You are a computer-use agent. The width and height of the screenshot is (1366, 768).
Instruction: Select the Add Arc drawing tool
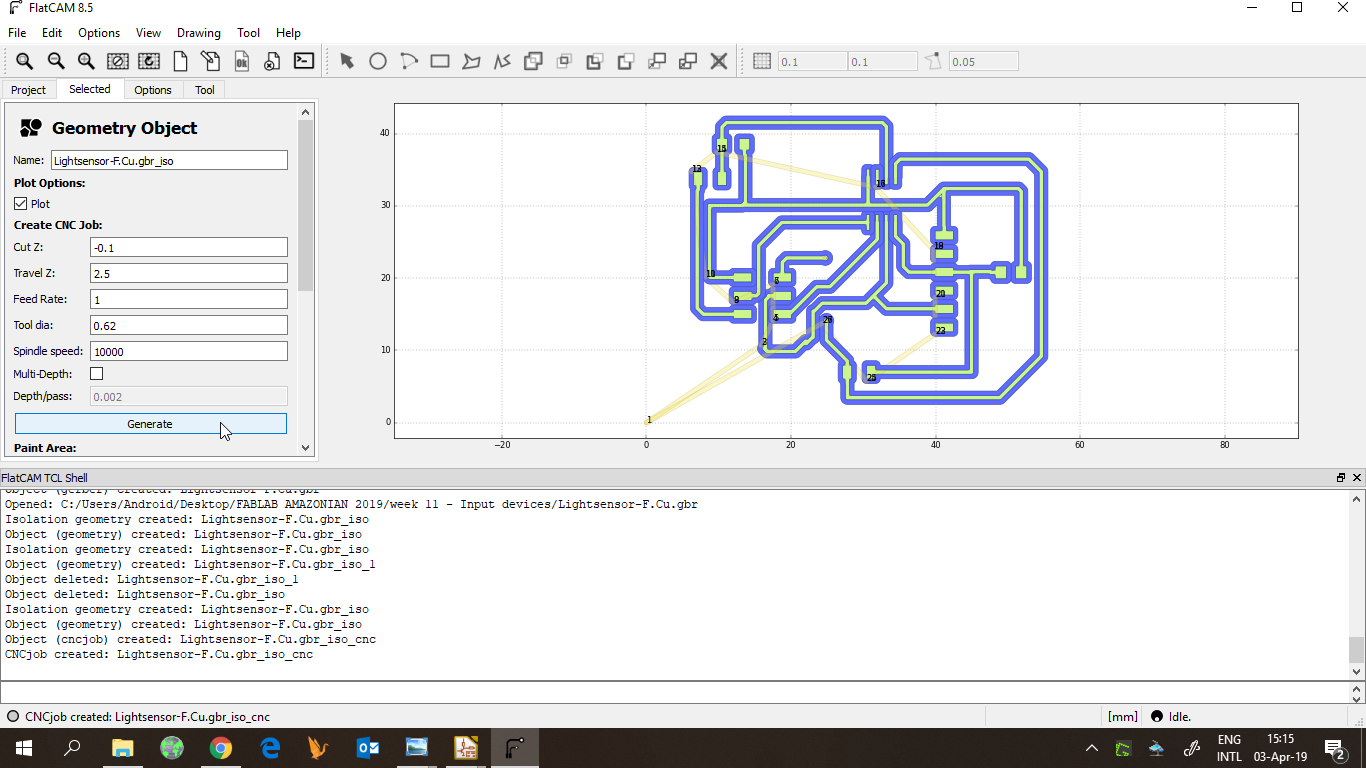(x=409, y=61)
